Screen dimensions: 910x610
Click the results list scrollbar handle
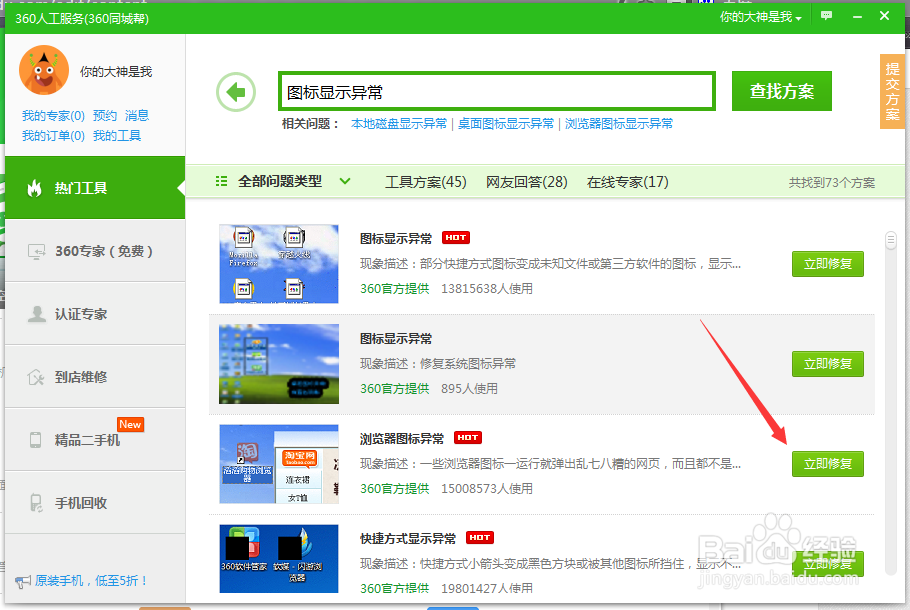(890, 240)
